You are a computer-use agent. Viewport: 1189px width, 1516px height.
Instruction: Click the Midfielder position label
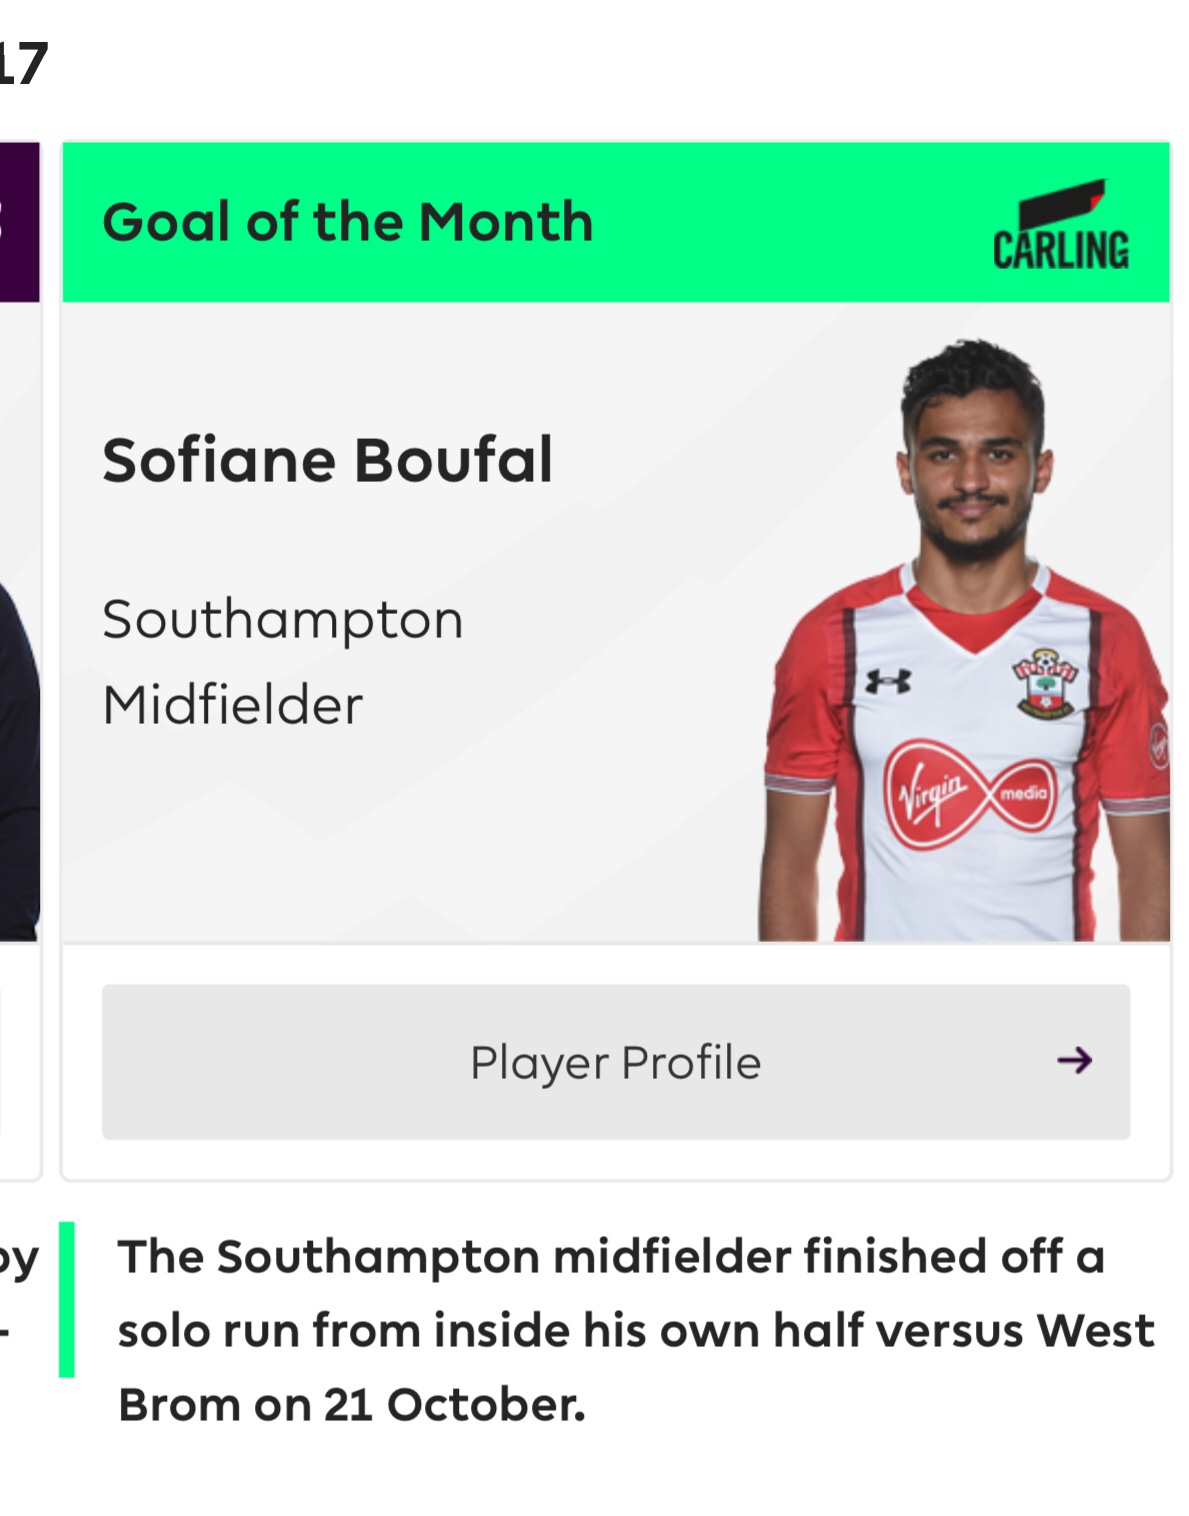pos(232,705)
